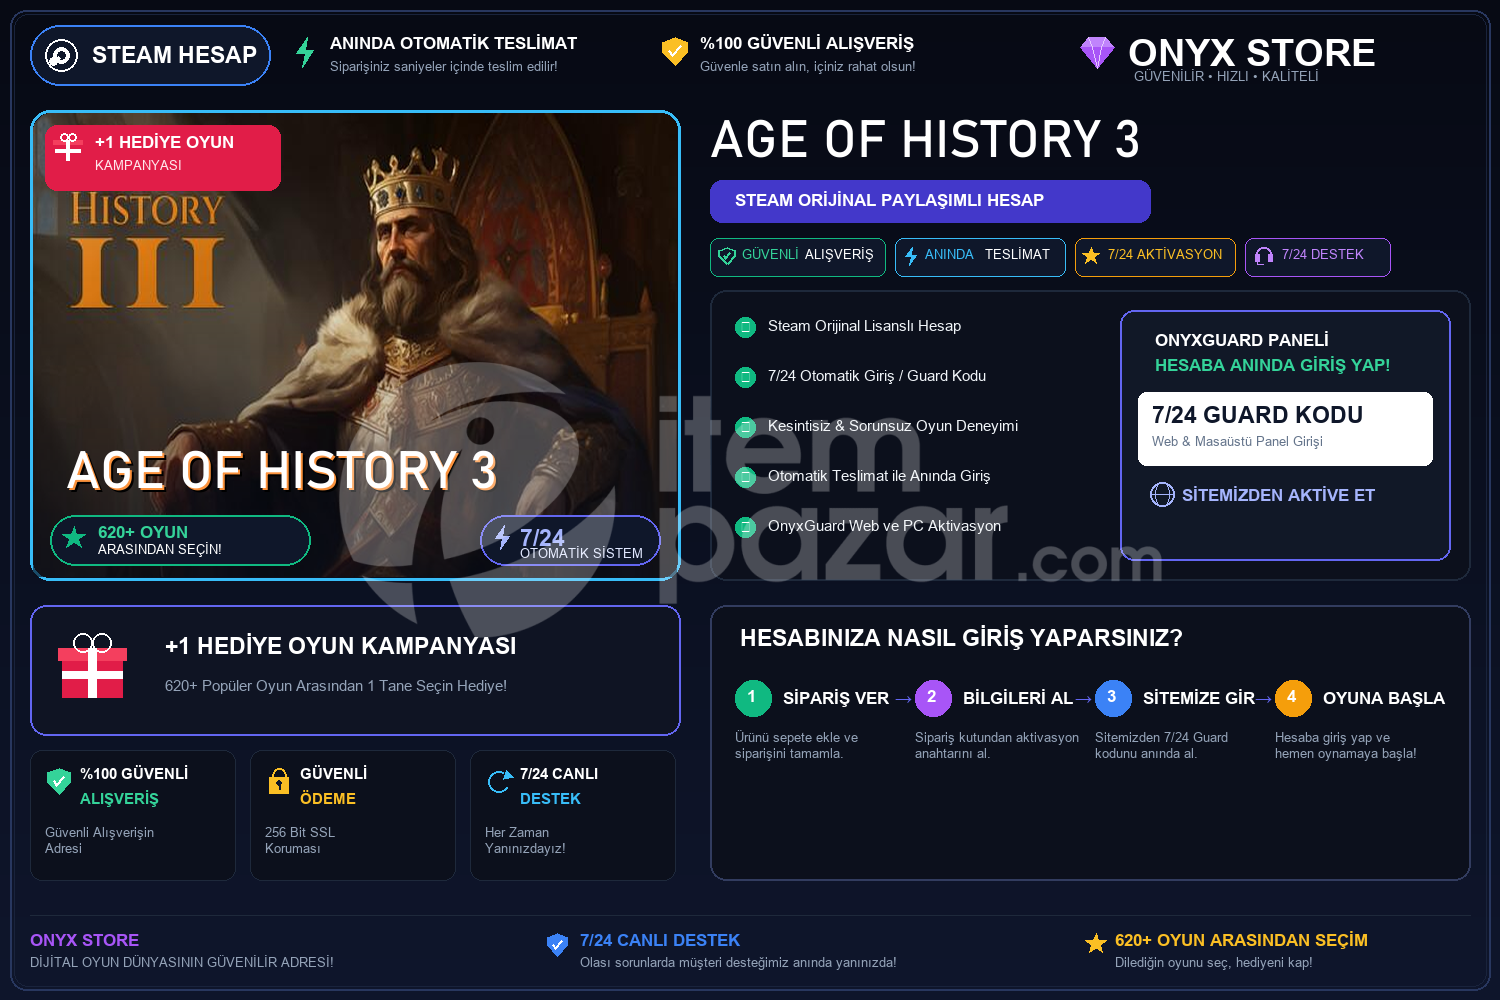Click step 3 blue circle SİTEMİZE GİR
The image size is (1500, 1000).
[x=1113, y=698]
